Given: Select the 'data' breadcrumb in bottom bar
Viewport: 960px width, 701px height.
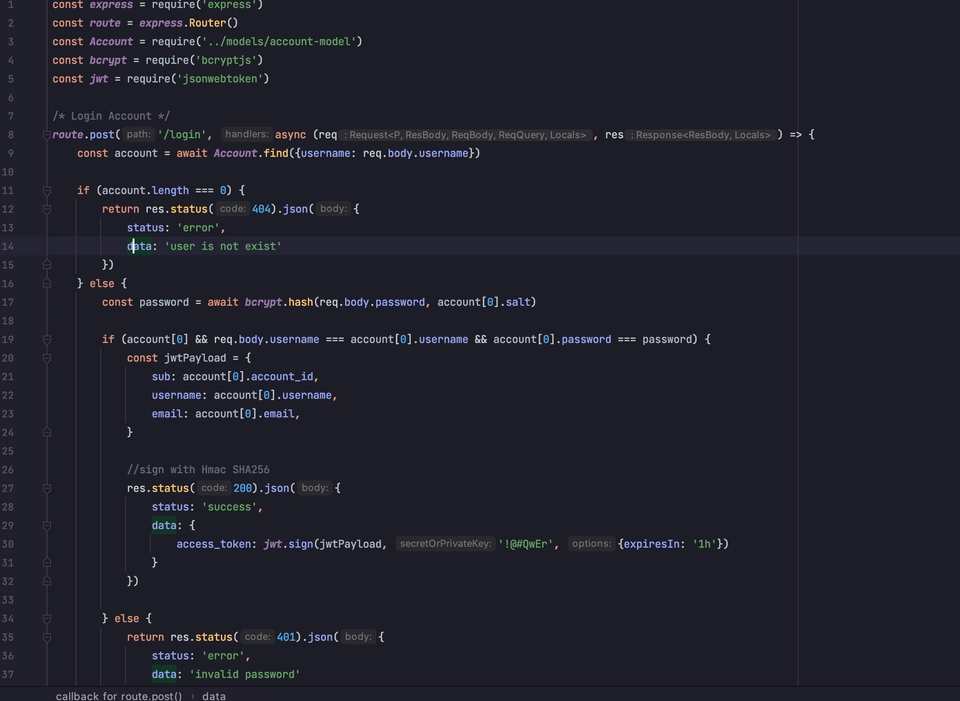Looking at the screenshot, I should [214, 696].
